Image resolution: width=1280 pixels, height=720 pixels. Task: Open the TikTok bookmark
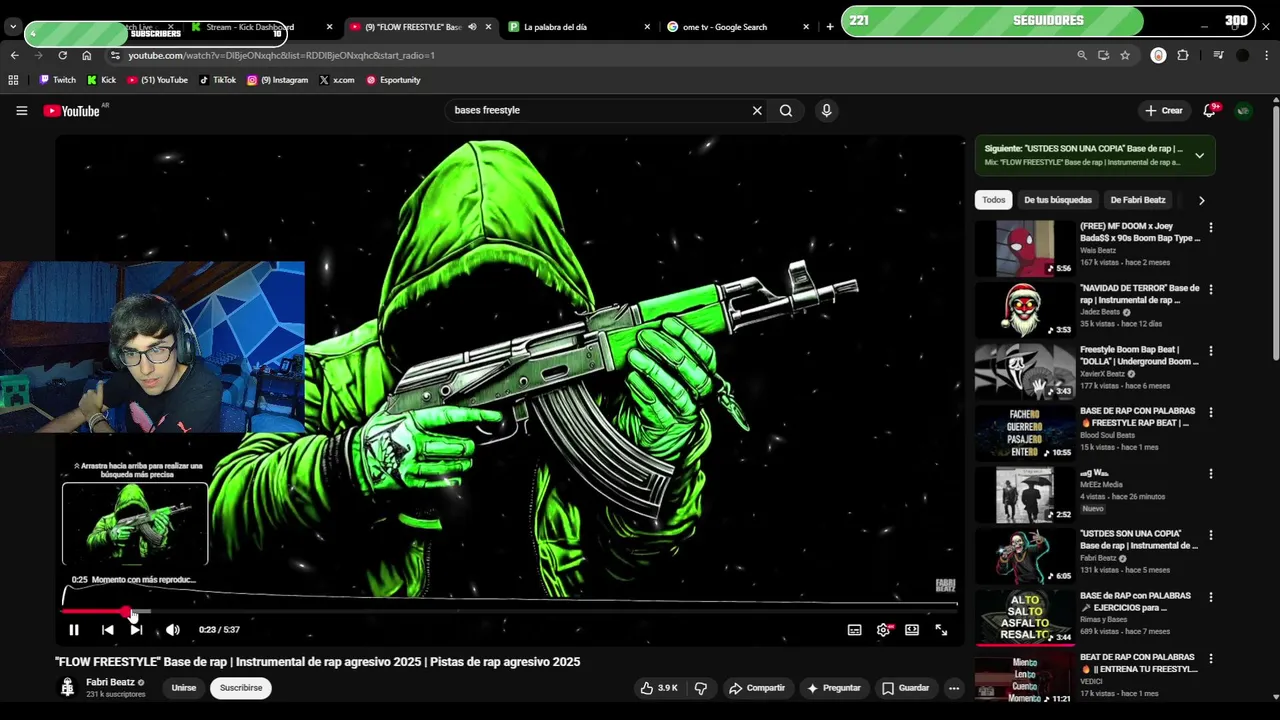click(x=217, y=80)
